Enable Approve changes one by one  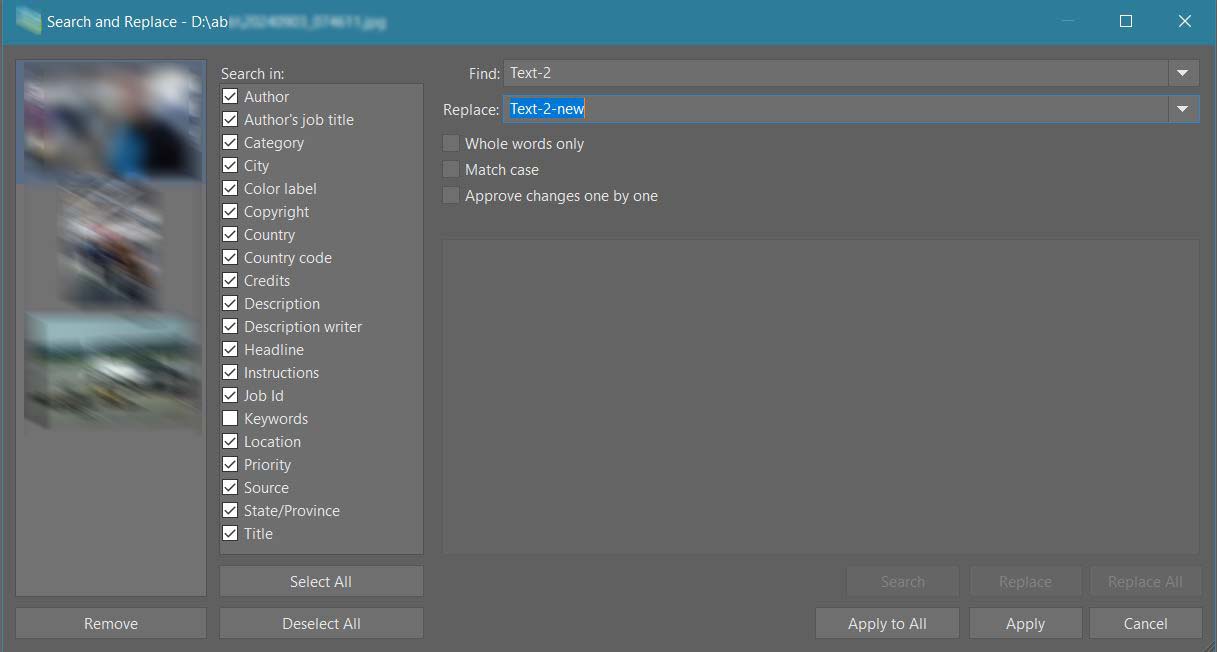pos(451,196)
